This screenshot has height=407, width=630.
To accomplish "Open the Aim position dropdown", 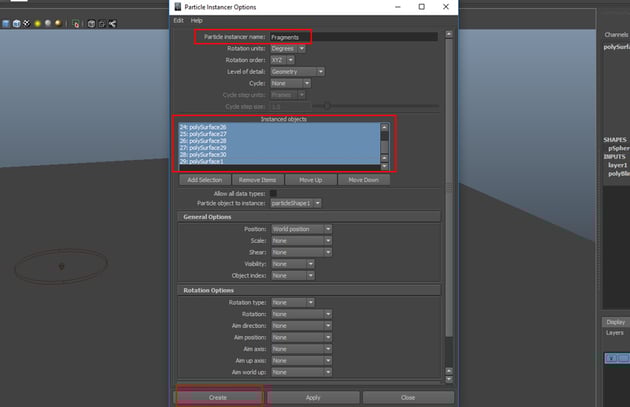I will (301, 337).
